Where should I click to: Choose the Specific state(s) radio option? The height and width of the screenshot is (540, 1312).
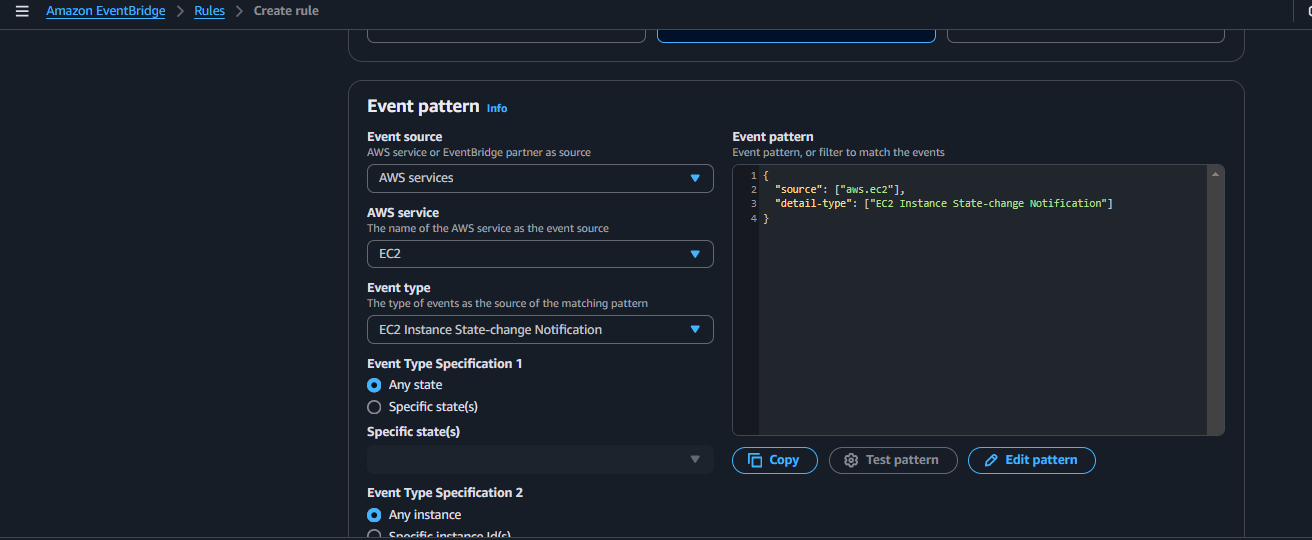[x=374, y=407]
